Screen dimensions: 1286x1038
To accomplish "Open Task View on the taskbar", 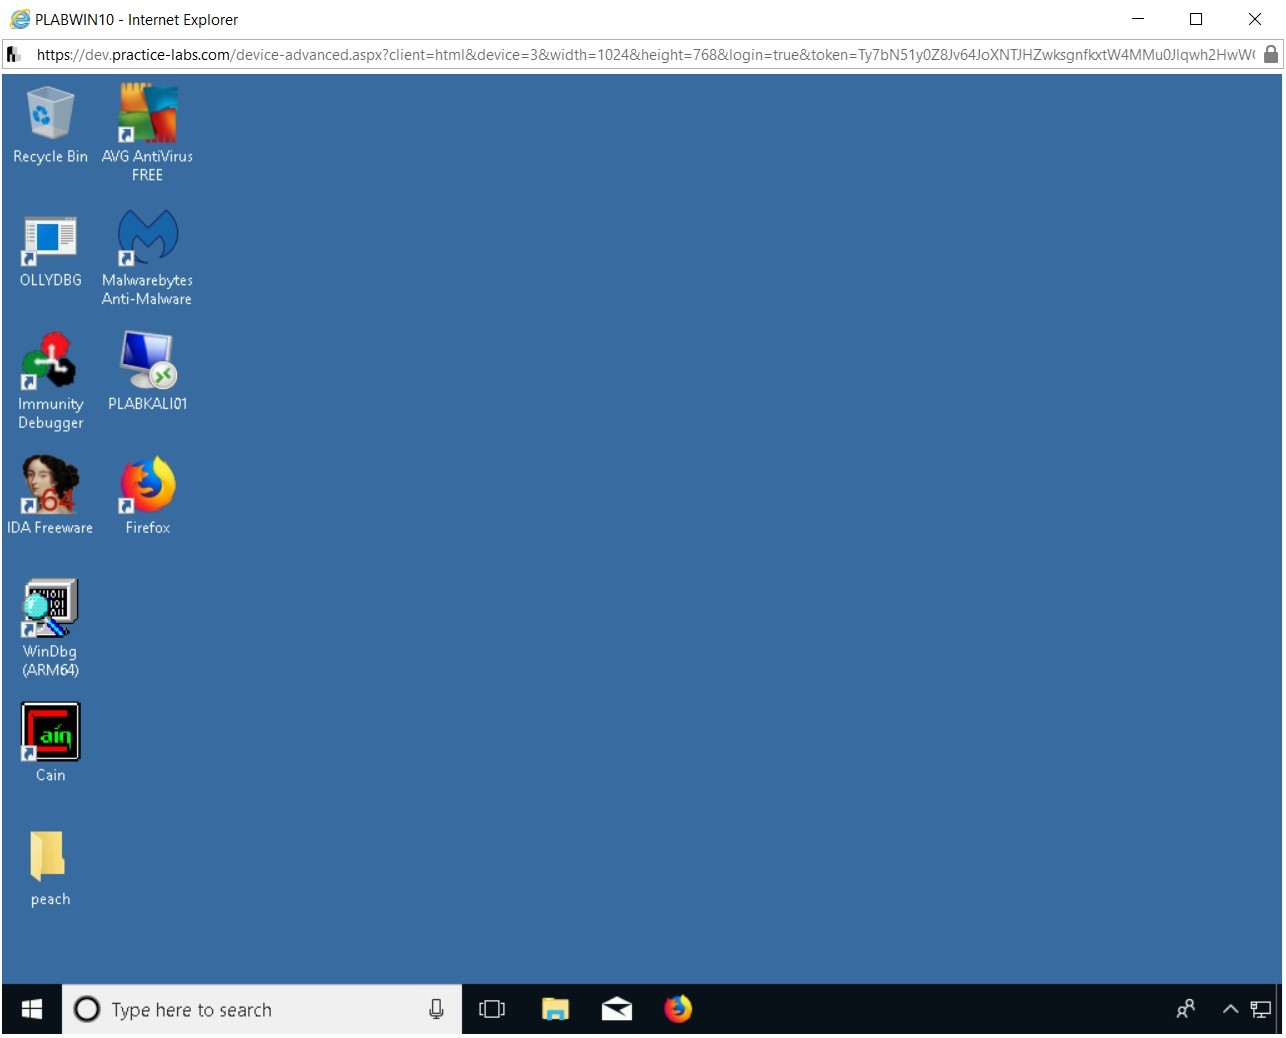I will (x=492, y=1009).
